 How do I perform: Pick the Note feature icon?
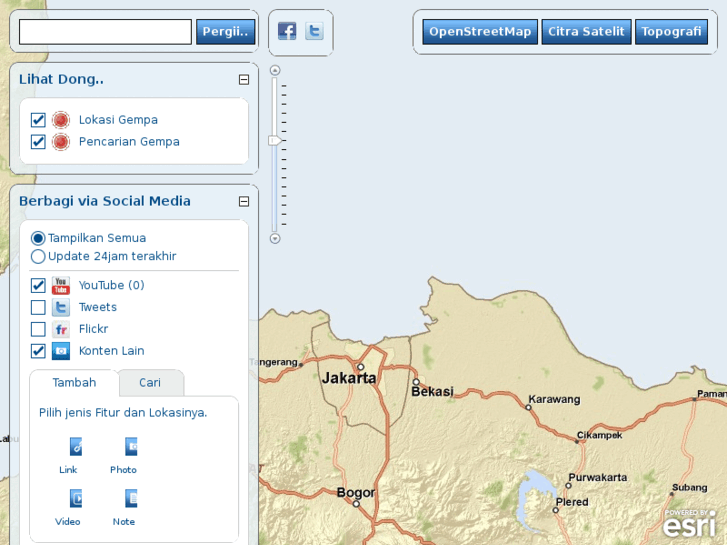point(129,499)
